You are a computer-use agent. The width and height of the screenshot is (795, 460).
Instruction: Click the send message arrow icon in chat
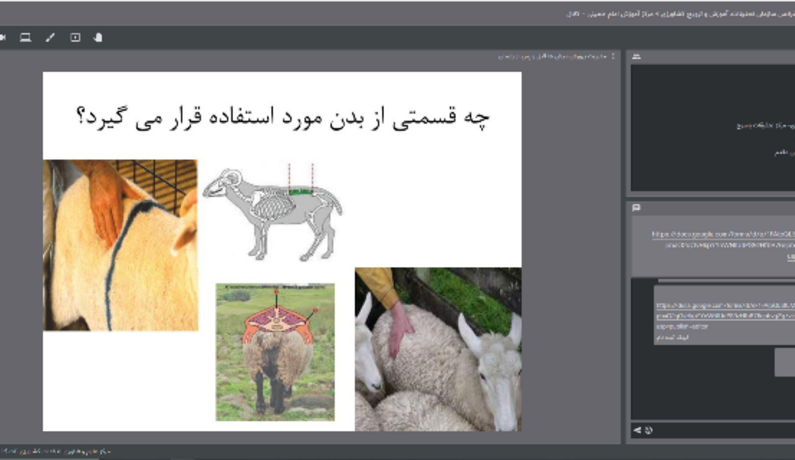click(637, 430)
